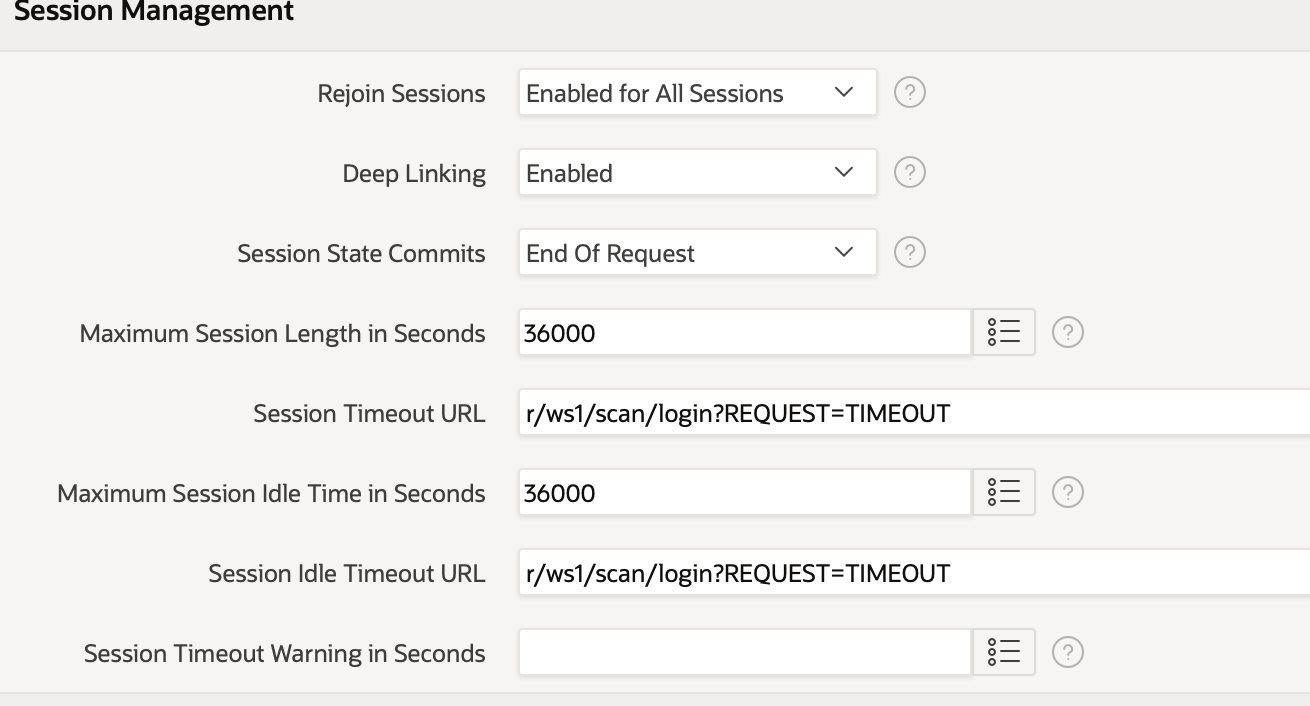Open list of values for Maximum Session Idle Time

(x=1004, y=493)
